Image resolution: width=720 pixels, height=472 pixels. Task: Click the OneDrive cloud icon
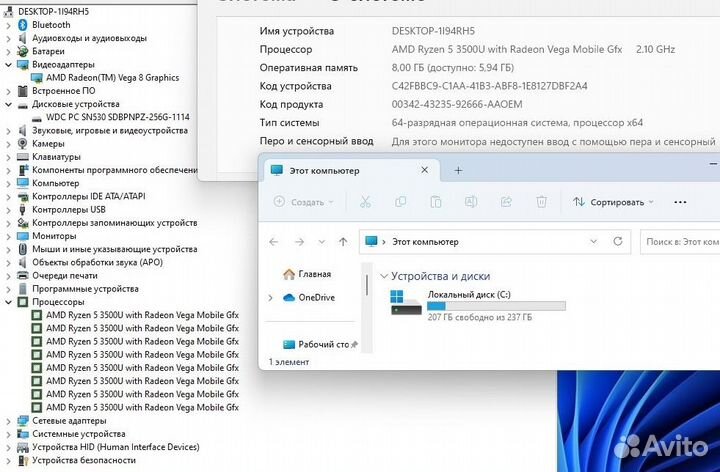point(289,298)
